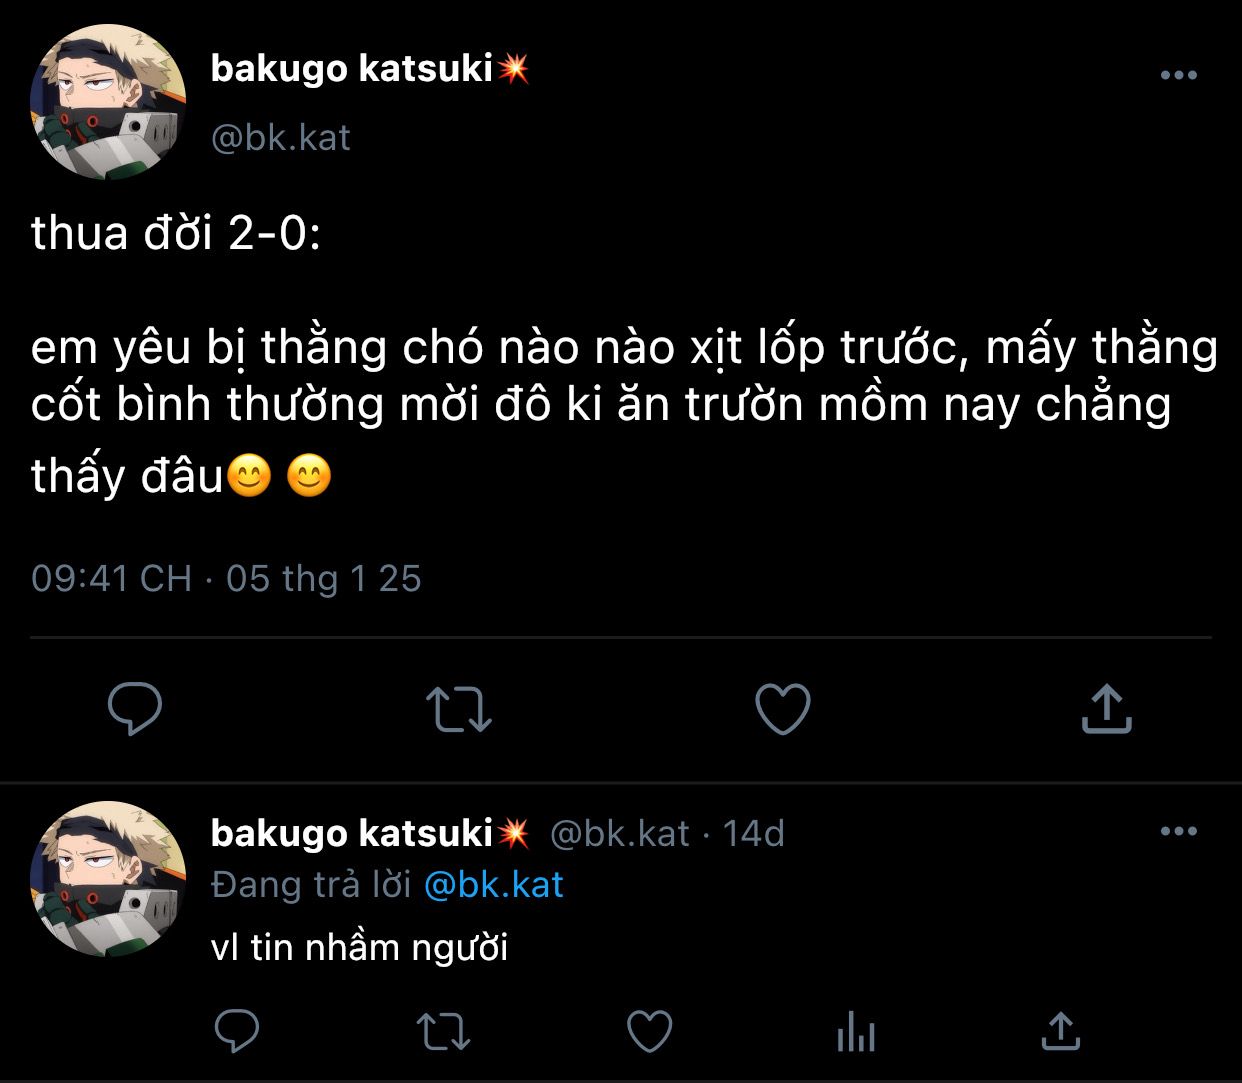Retweet the "vl tin nhầm người" reply
The image size is (1242, 1083).
[x=442, y=1030]
